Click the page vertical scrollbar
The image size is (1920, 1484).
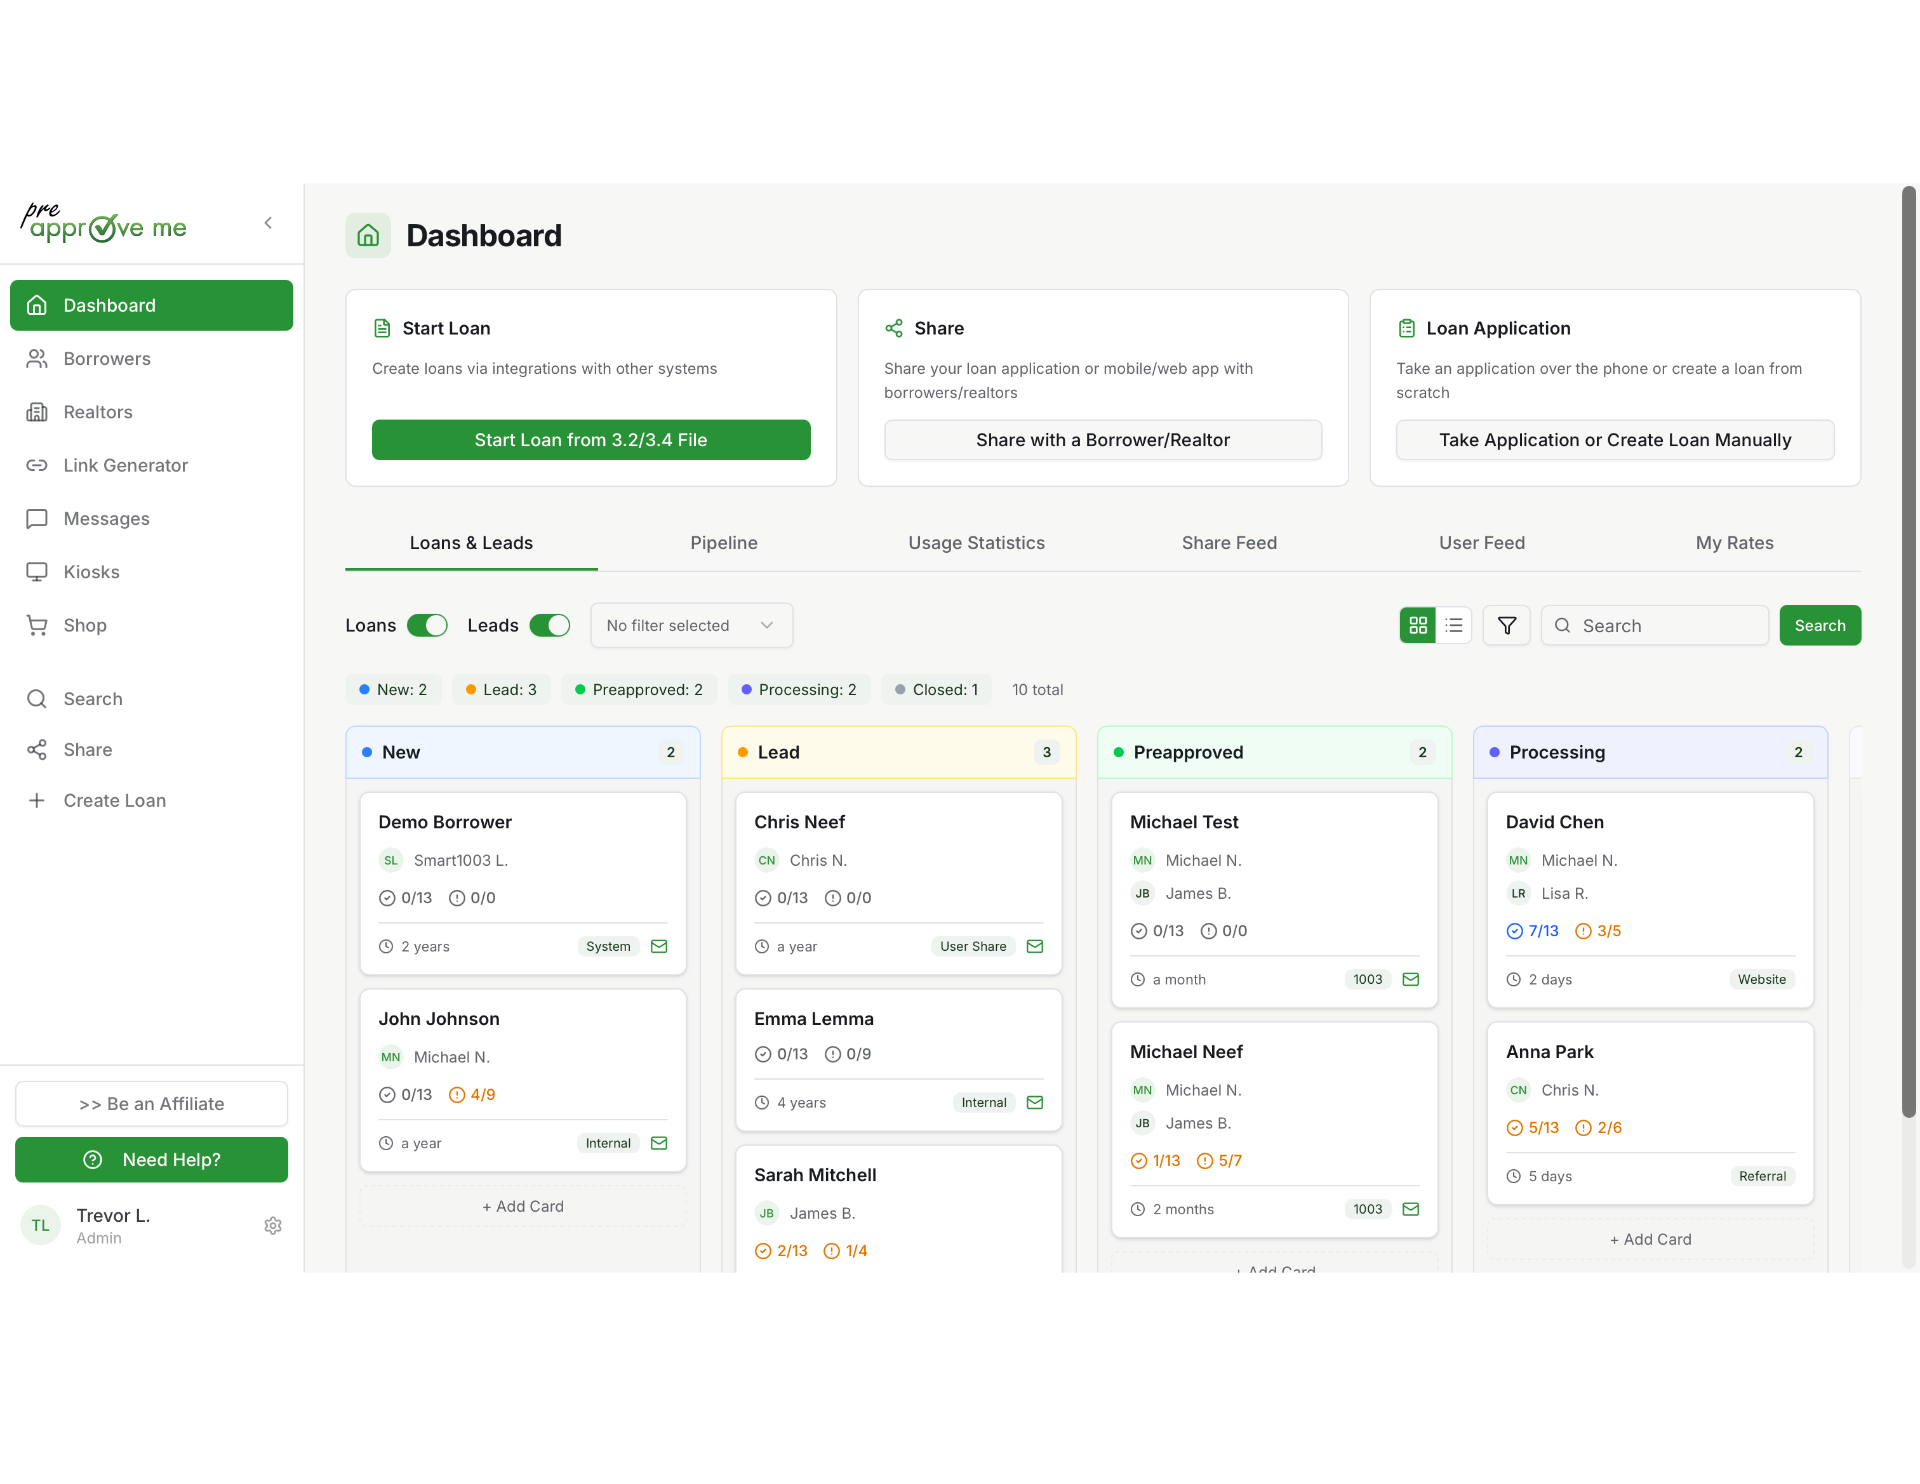click(x=1909, y=650)
